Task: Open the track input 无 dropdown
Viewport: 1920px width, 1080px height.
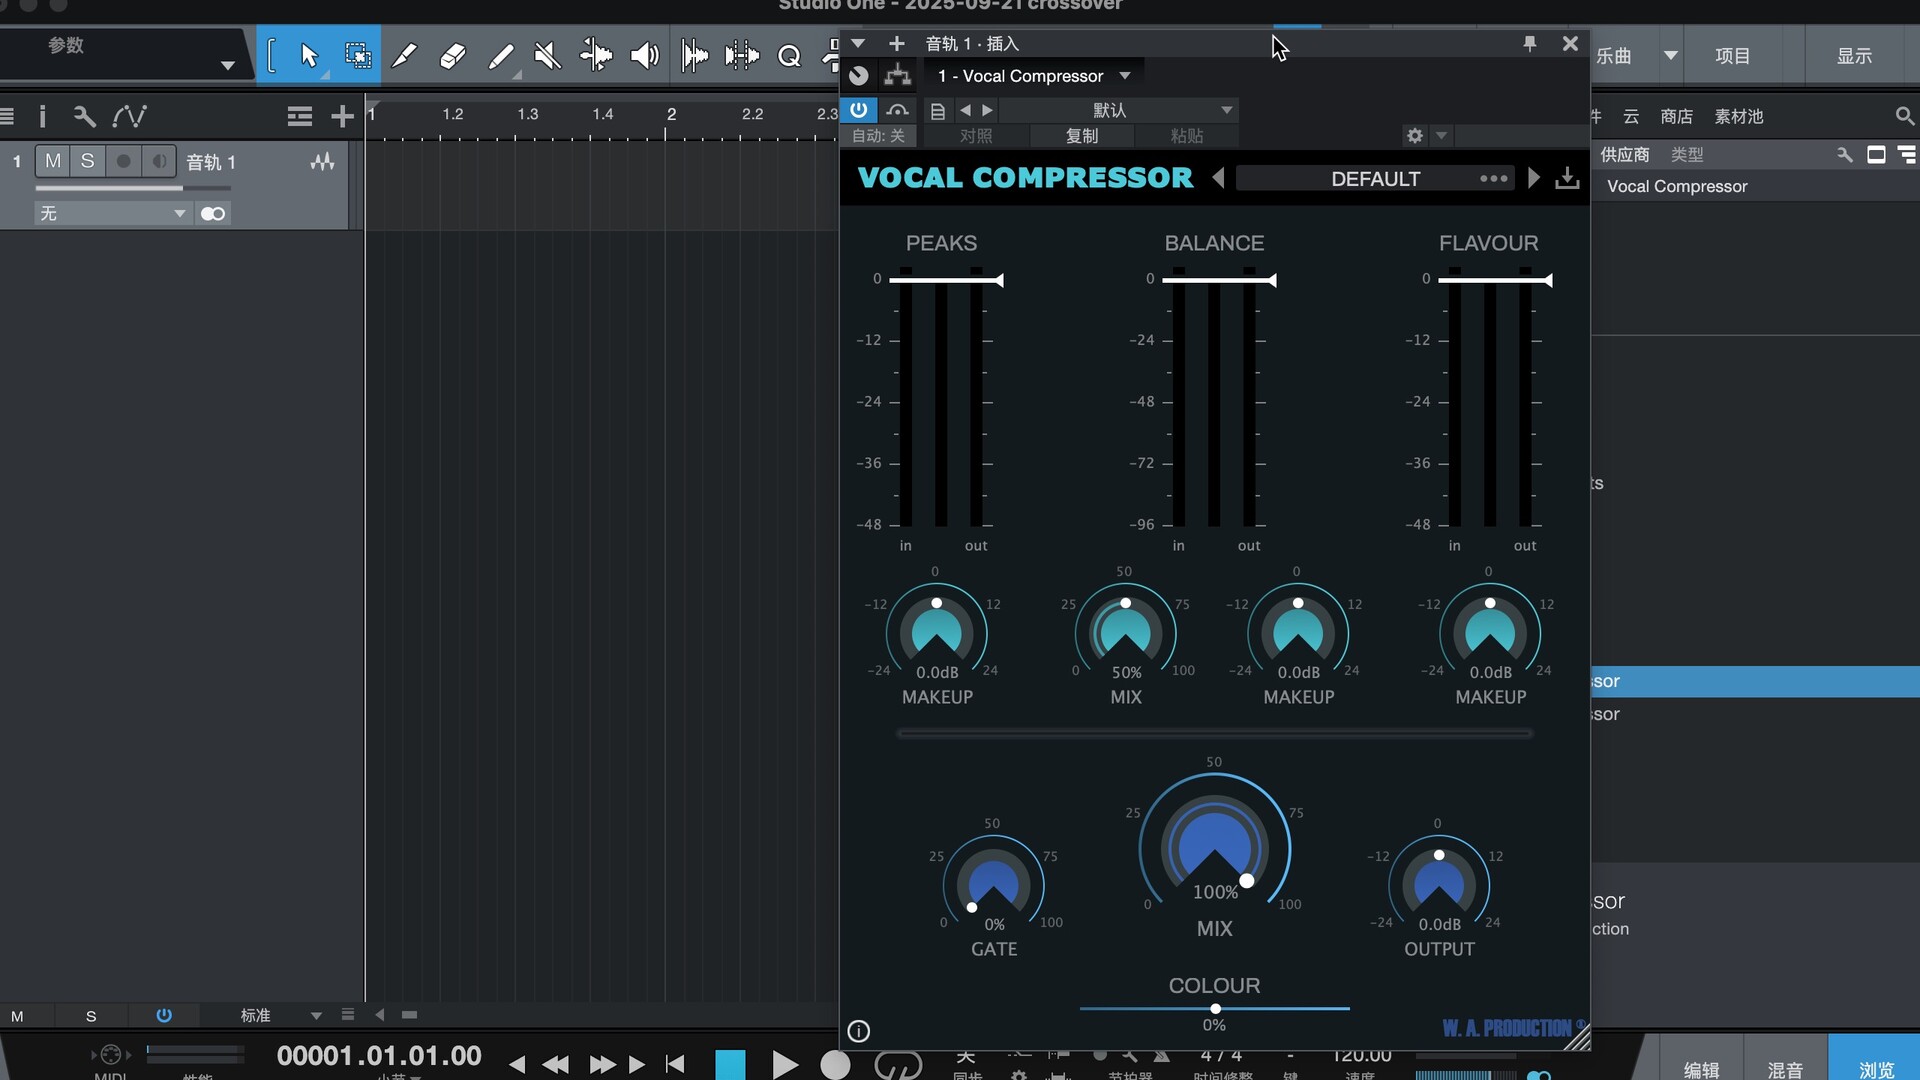Action: click(x=112, y=213)
